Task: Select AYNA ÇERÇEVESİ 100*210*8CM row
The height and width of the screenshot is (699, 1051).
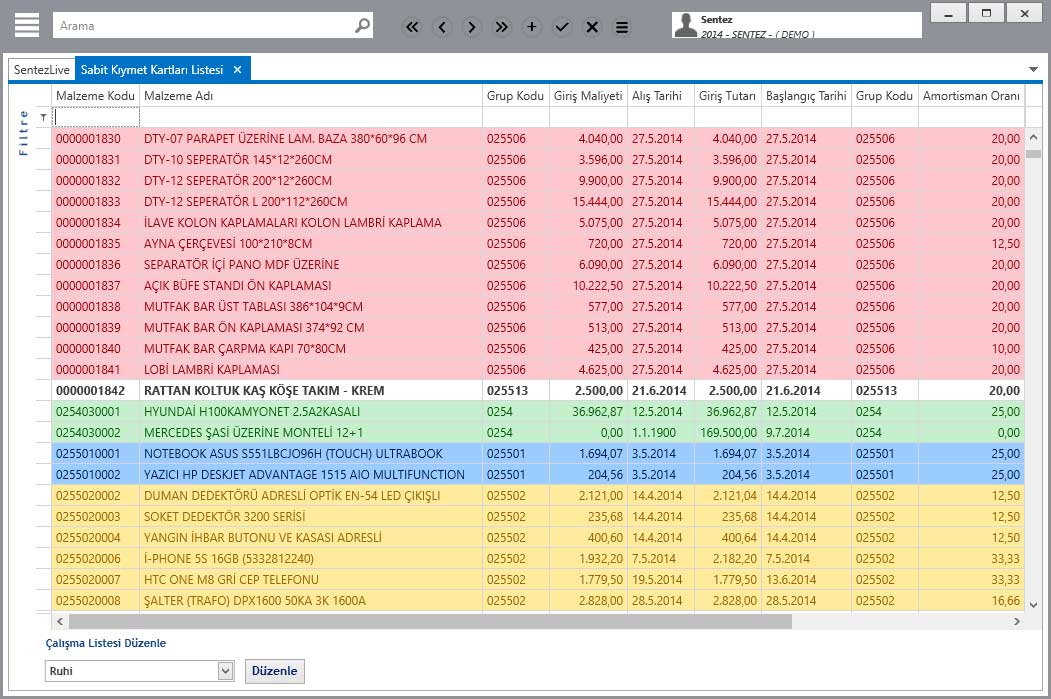Action: point(538,243)
